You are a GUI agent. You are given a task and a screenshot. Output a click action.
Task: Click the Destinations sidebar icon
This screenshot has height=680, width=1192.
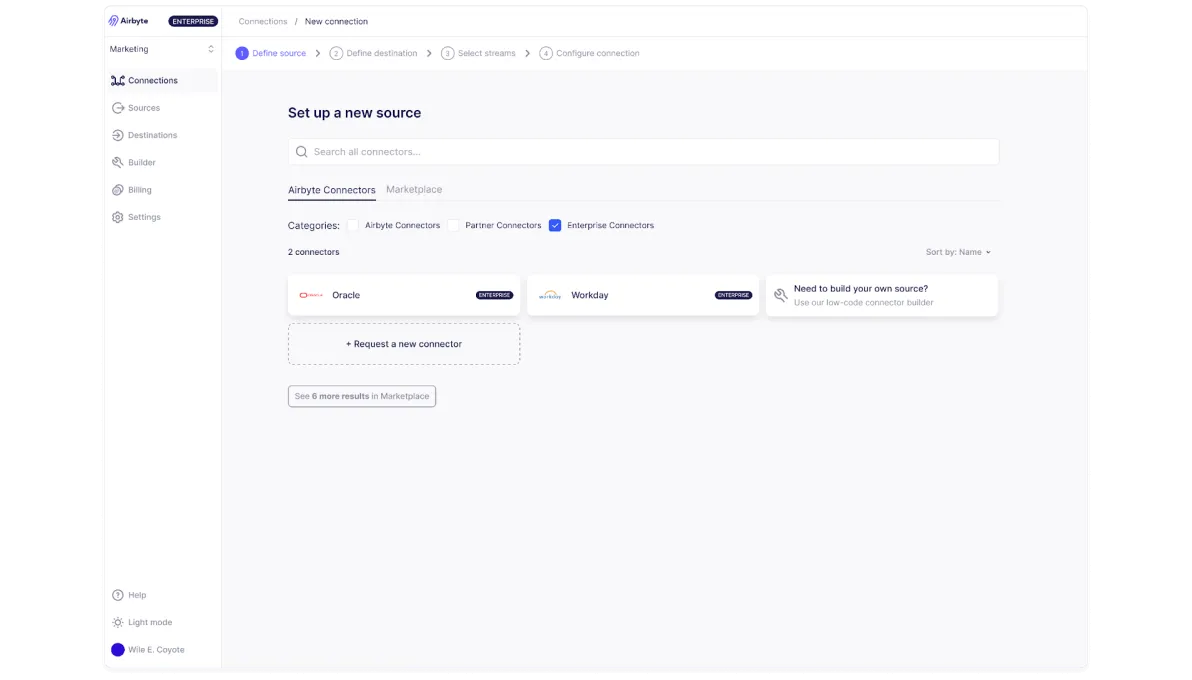pos(118,135)
